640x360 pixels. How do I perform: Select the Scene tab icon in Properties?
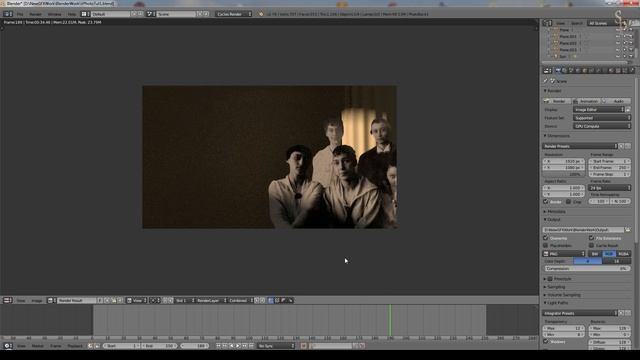[x=571, y=71]
